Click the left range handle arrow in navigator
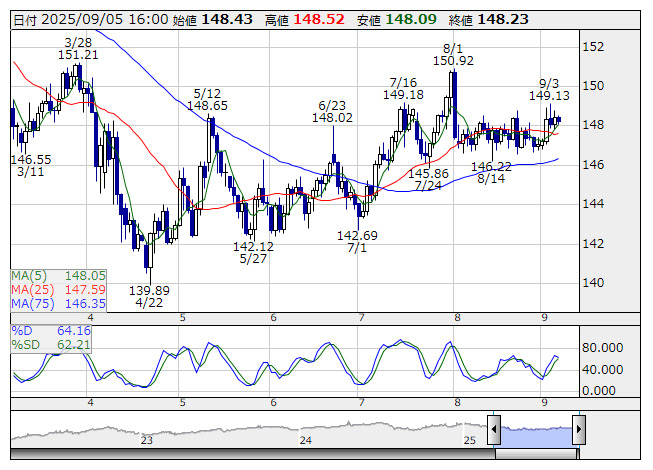The height and width of the screenshot is (470, 653). click(x=493, y=429)
